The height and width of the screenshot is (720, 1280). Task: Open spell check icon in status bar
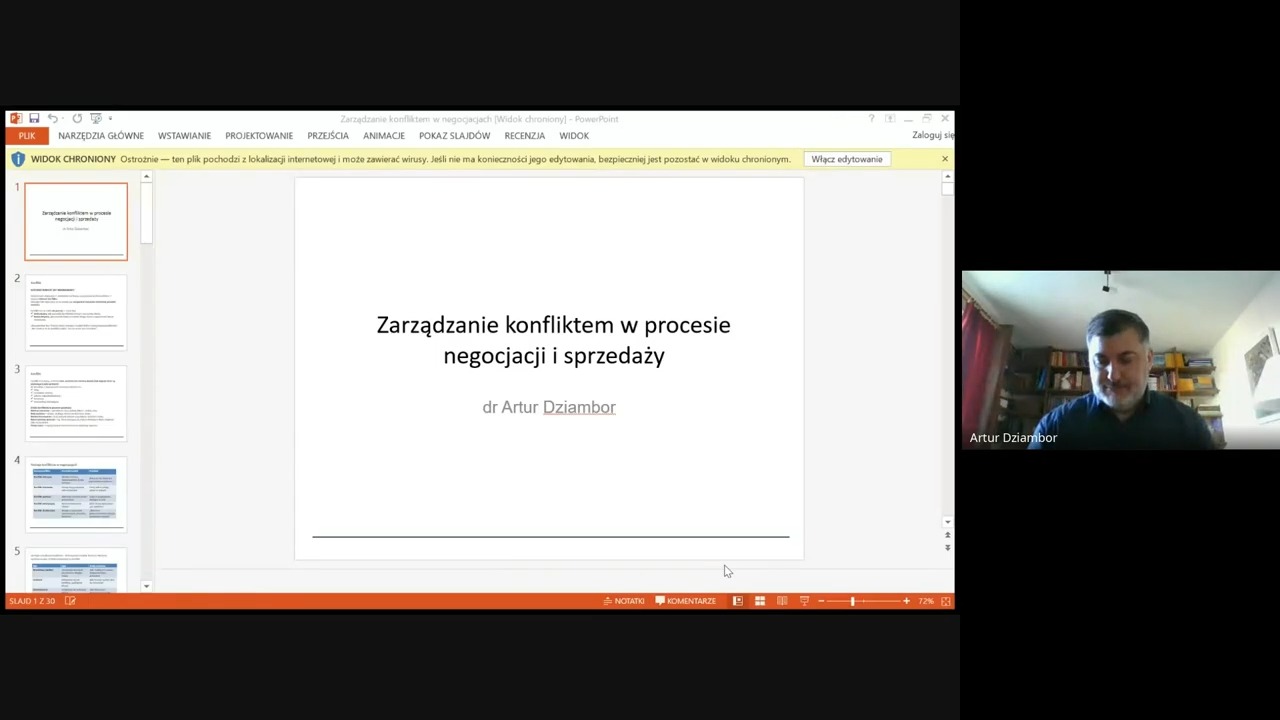pos(70,601)
